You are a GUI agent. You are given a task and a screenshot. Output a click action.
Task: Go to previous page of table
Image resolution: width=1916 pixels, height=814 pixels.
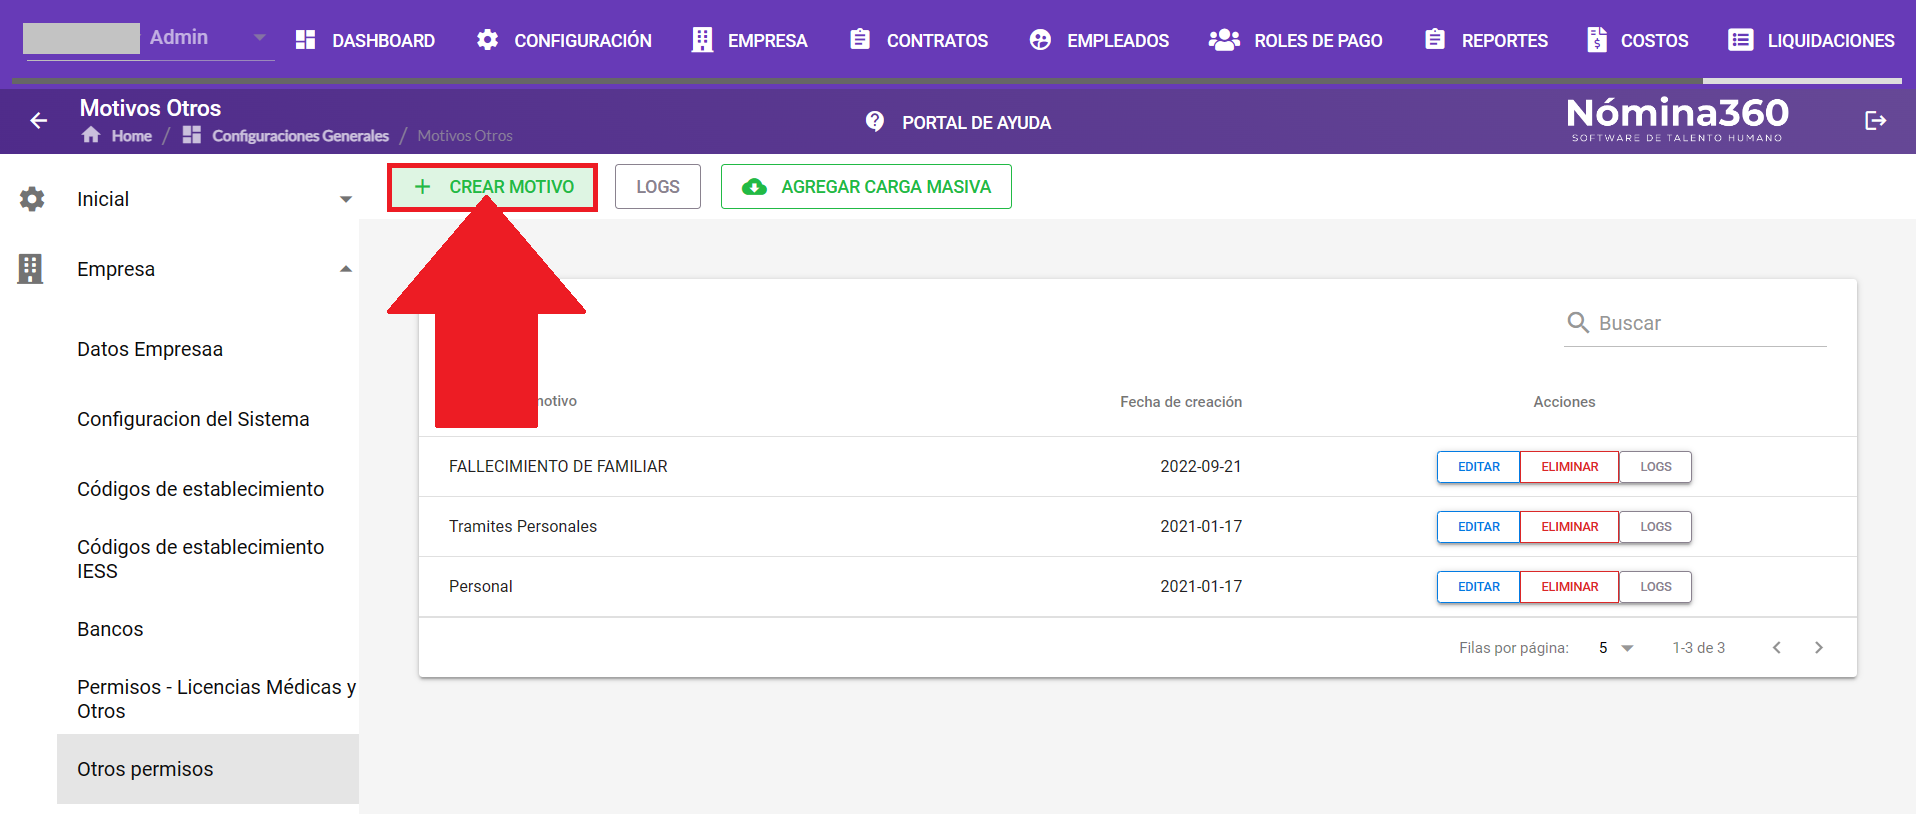(1777, 648)
